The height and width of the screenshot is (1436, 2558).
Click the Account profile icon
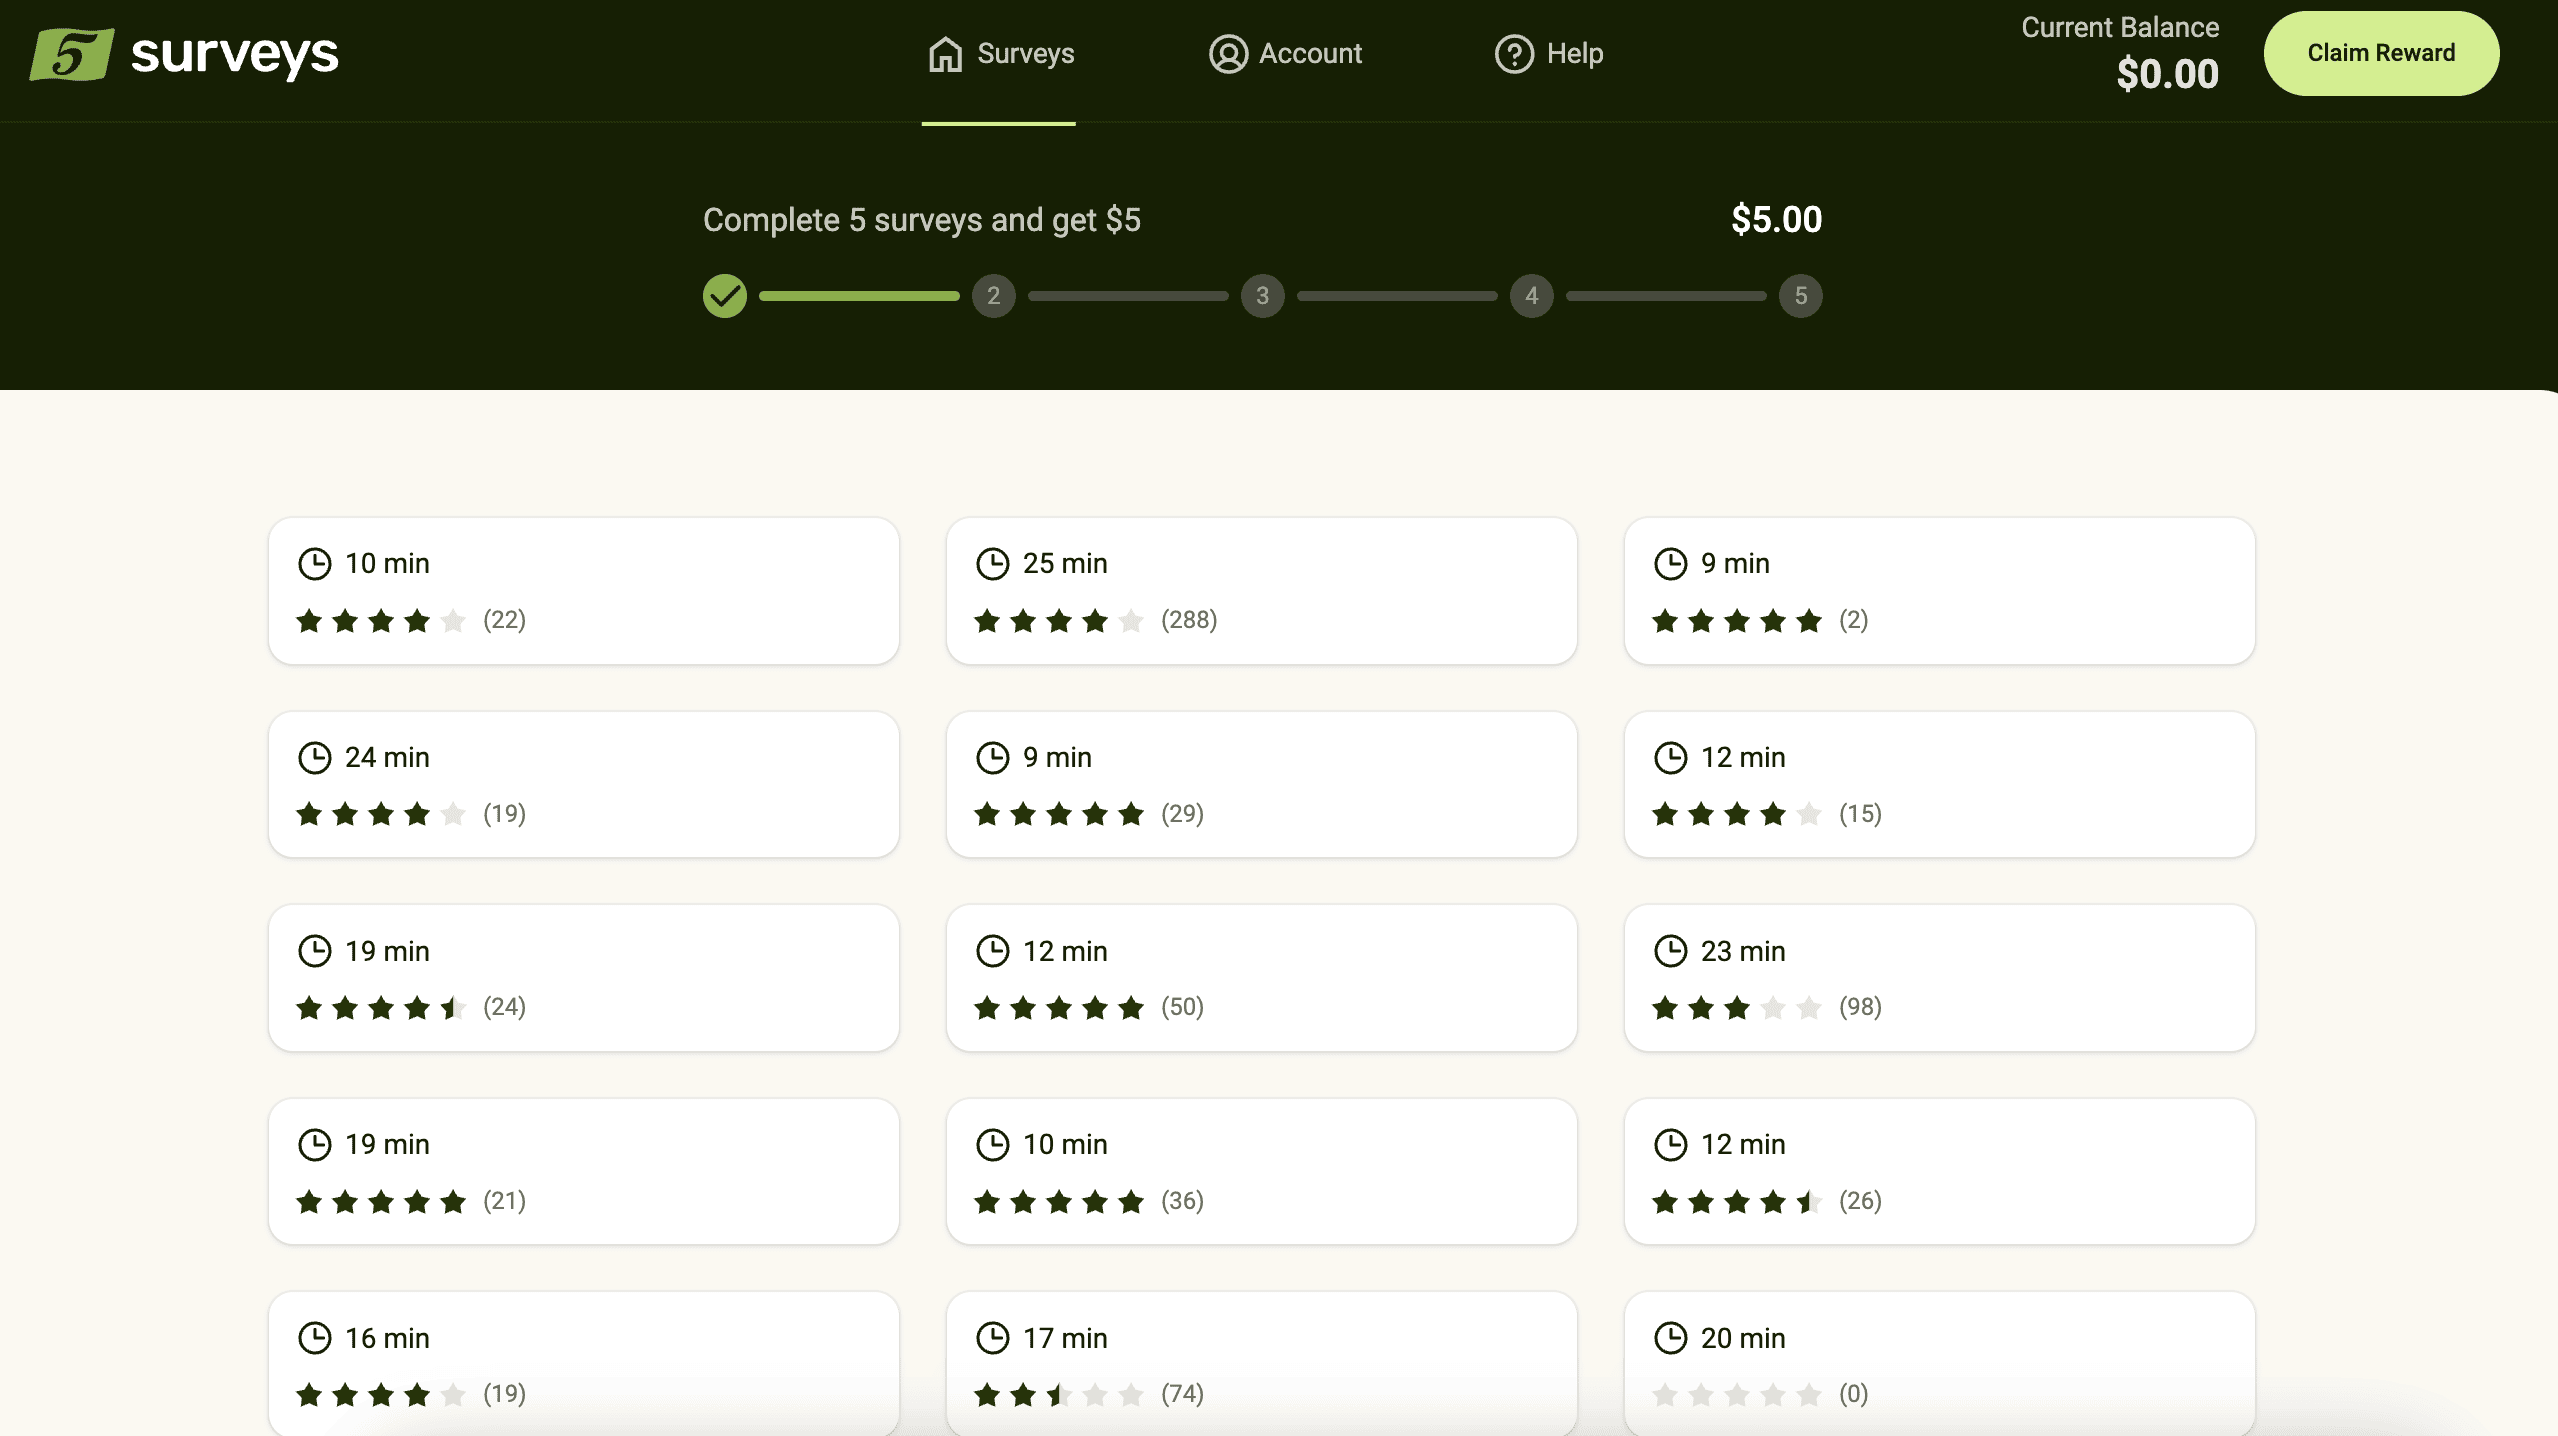[1228, 54]
